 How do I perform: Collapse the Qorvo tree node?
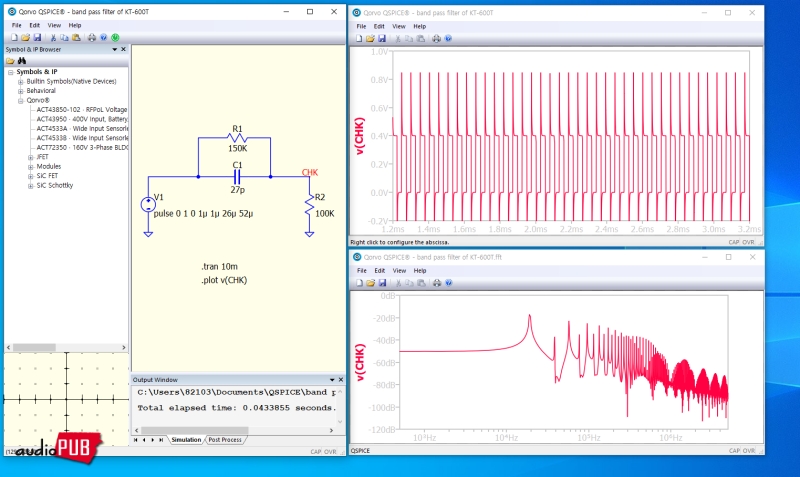[x=20, y=101]
